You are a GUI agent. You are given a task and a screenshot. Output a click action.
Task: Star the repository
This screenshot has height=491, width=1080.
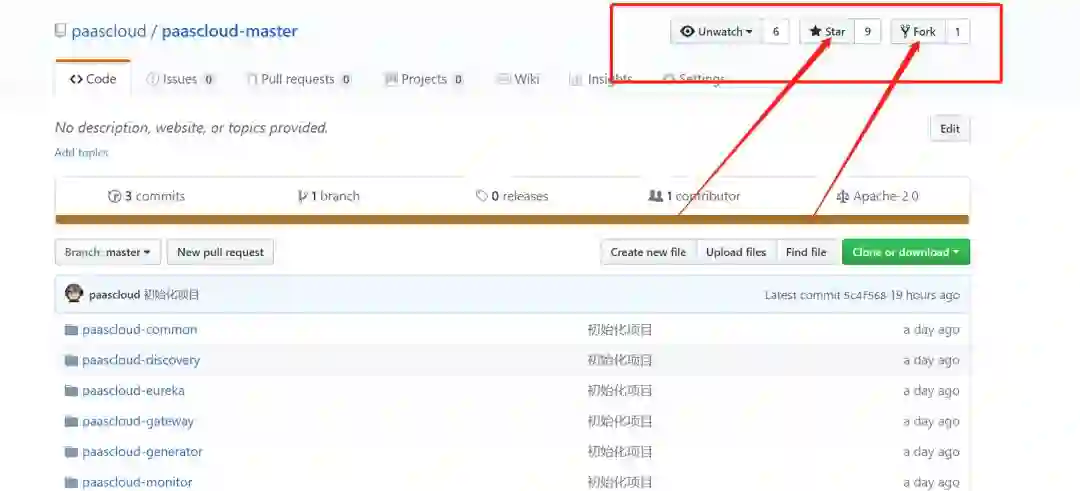pos(827,32)
